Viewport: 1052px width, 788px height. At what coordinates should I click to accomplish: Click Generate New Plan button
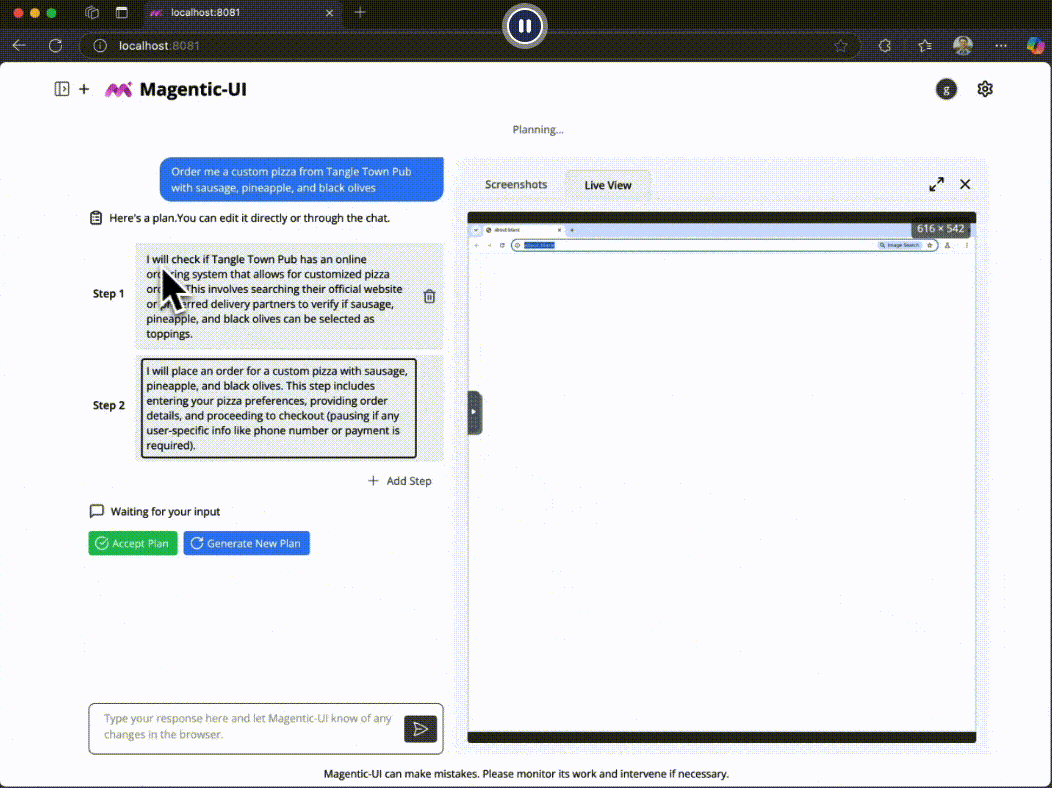point(246,543)
